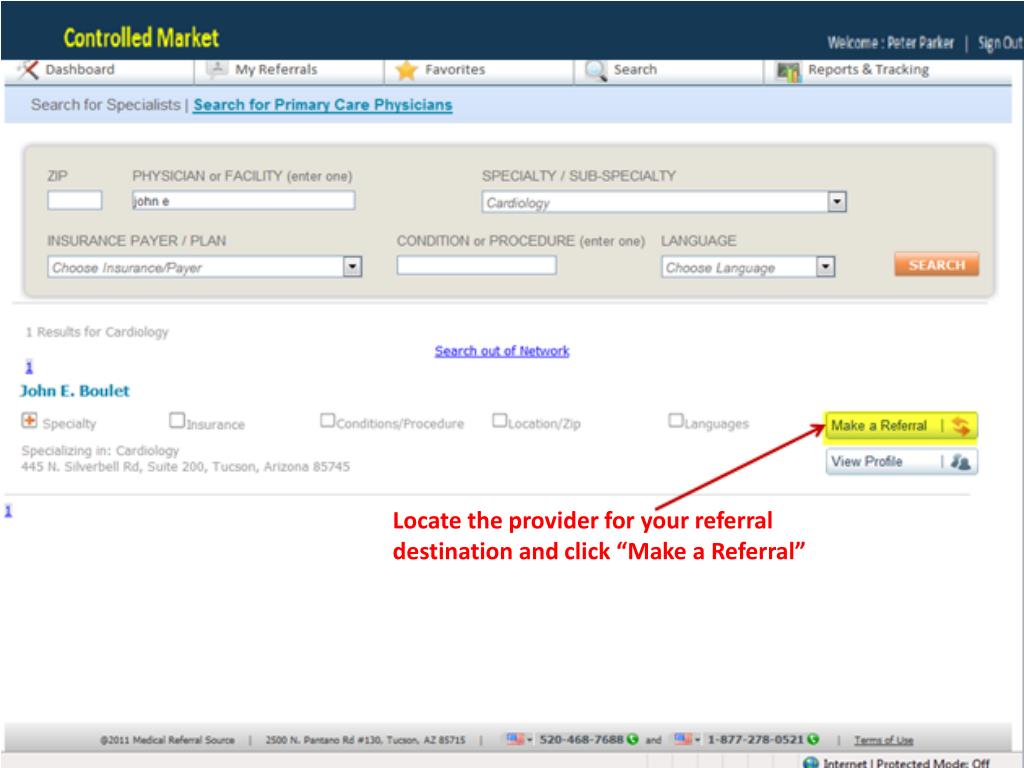Image resolution: width=1024 pixels, height=768 pixels.
Task: Toggle the Insurance checkbox
Action: [176, 420]
